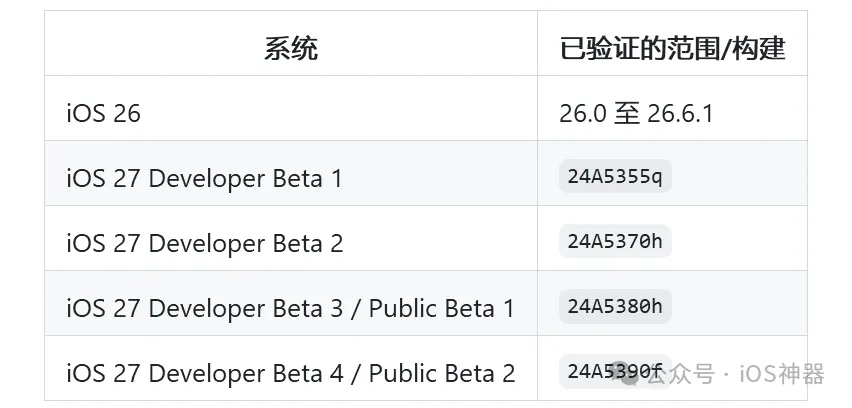Click the 已验证的范围/构建 column header
The image size is (852, 408).
click(x=672, y=49)
